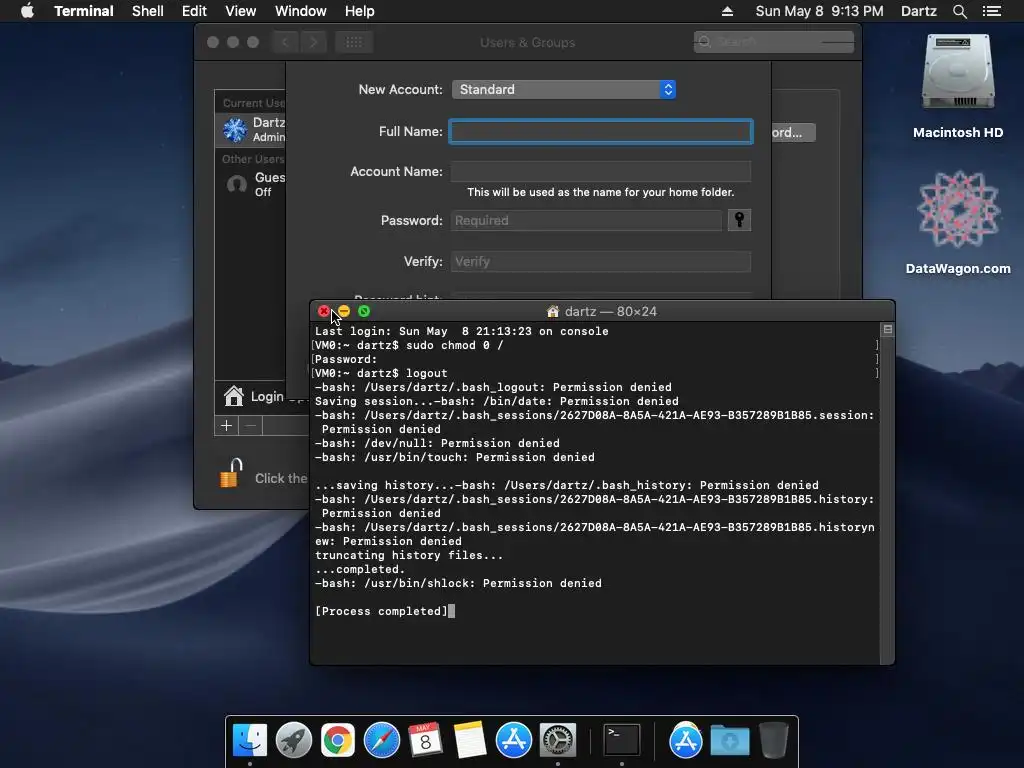The width and height of the screenshot is (1024, 768).
Task: Open Dartz fast user switching menu
Action: click(918, 11)
